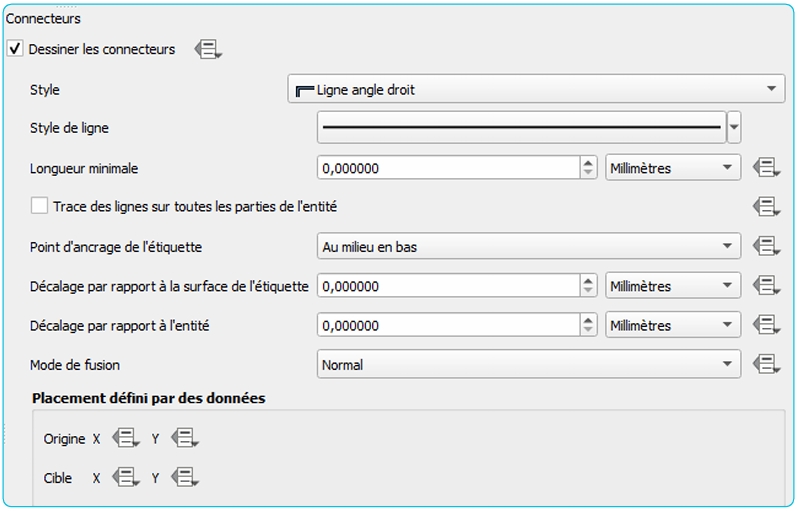Open the Style de ligne dropdown arrow
The width and height of the screenshot is (798, 511).
pyautogui.click(x=735, y=128)
